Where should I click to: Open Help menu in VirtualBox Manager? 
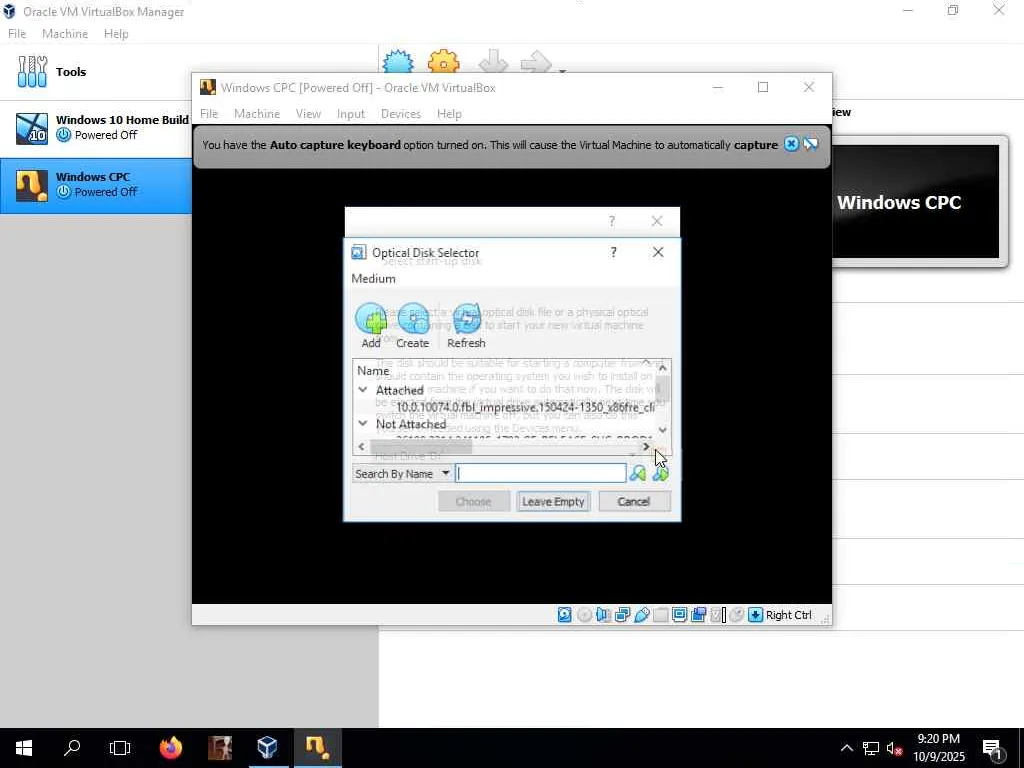point(116,33)
